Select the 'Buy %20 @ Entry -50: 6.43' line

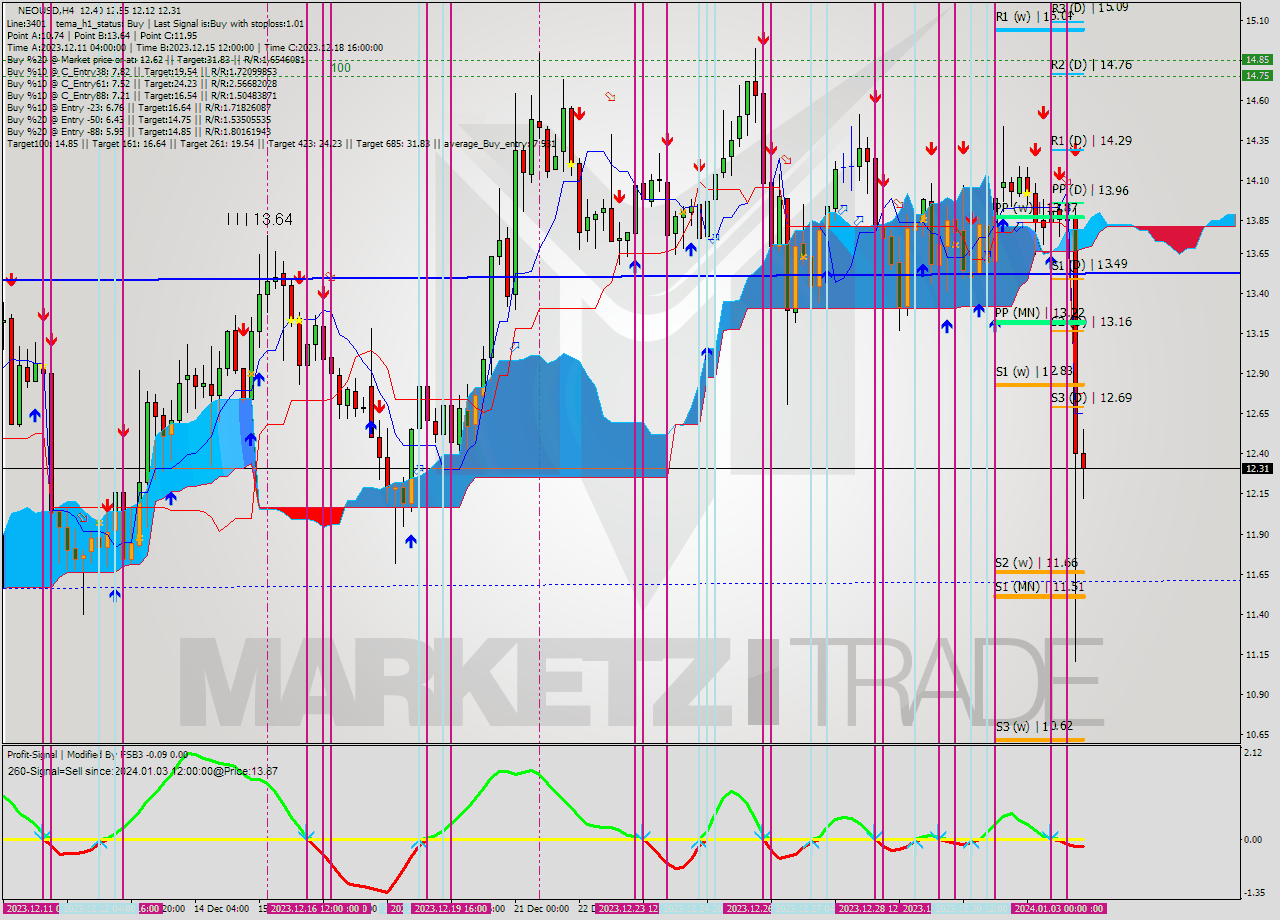pyautogui.click(x=138, y=119)
